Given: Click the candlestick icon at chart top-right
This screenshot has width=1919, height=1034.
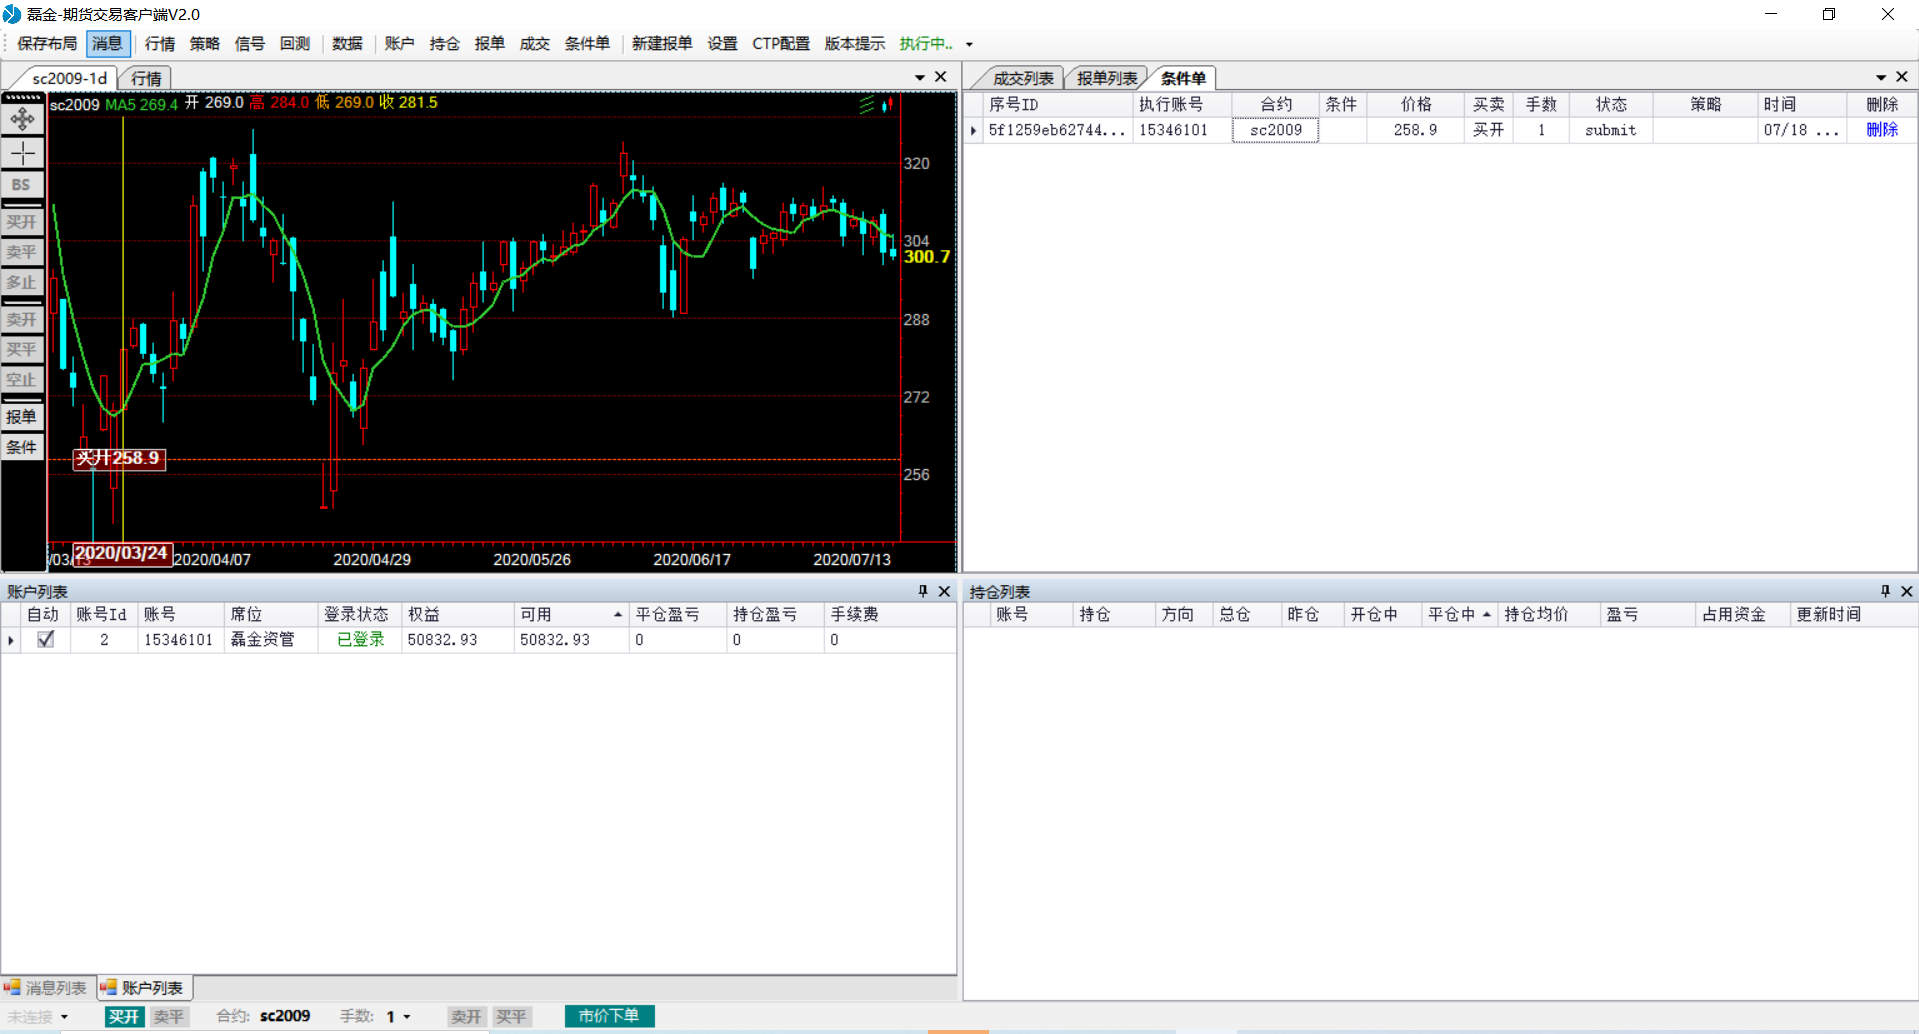Looking at the screenshot, I should tap(887, 104).
